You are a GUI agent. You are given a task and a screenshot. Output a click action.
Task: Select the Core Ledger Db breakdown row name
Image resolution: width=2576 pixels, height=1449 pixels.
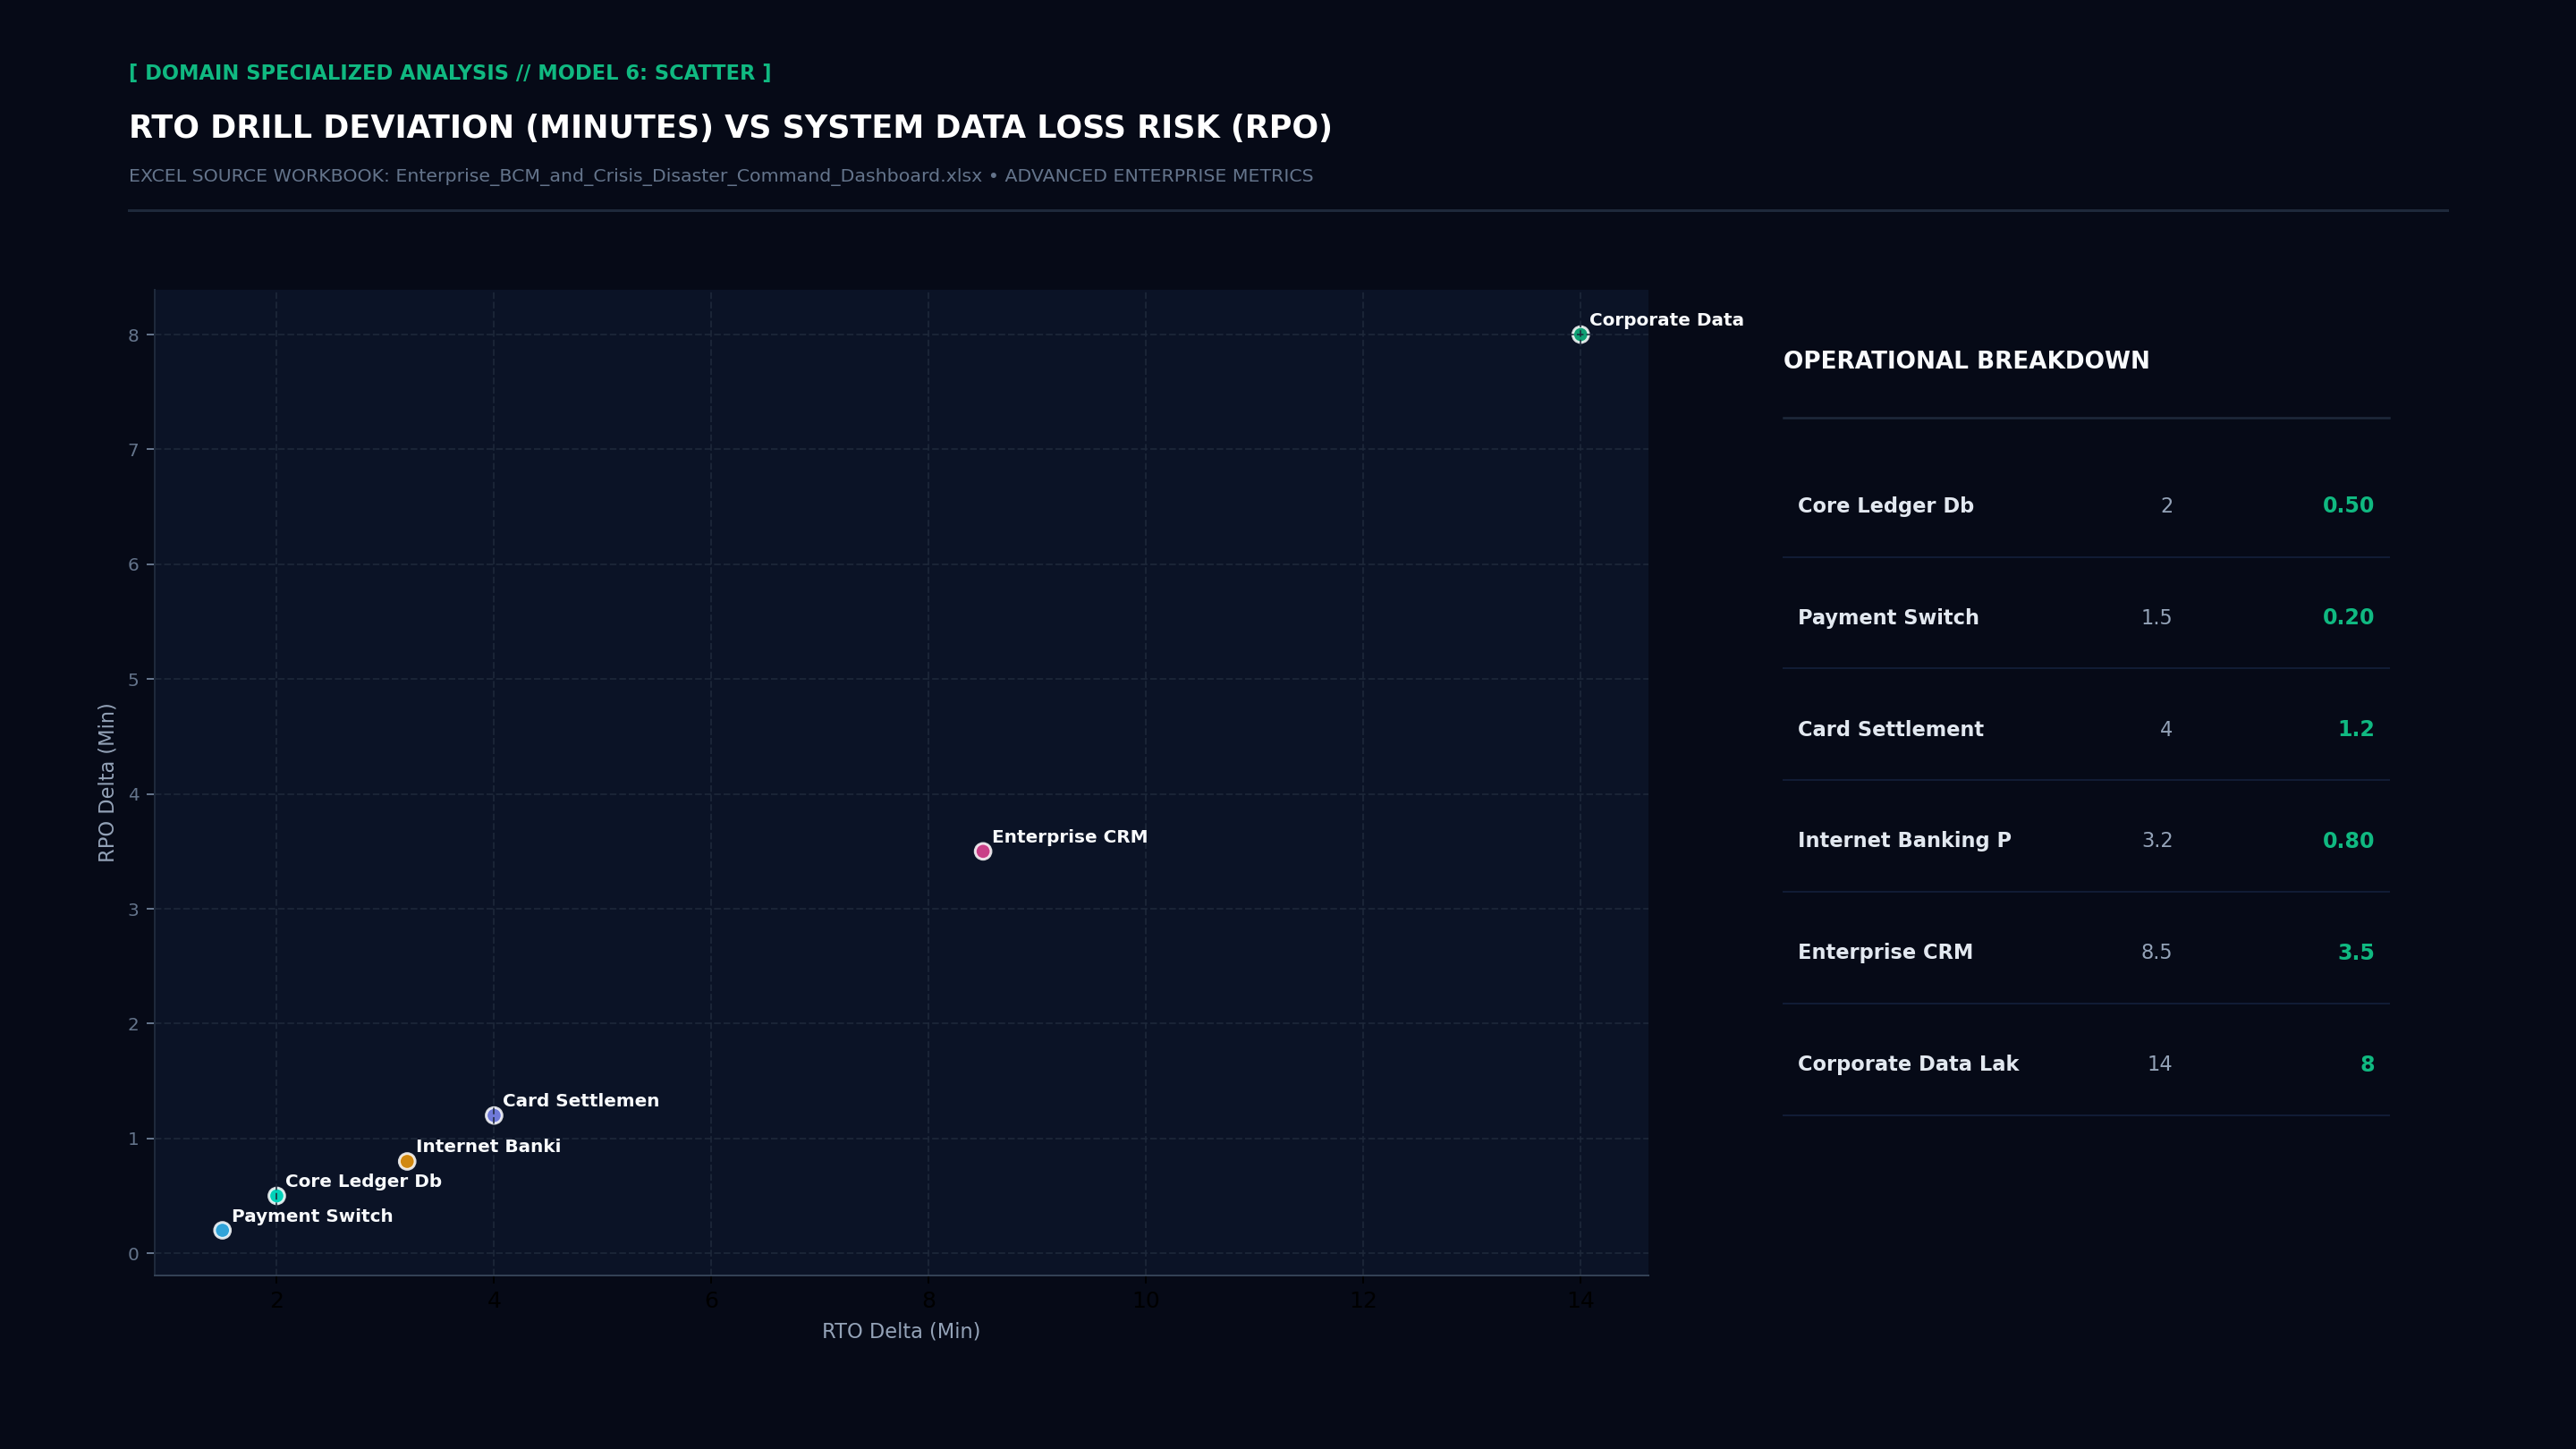[x=1885, y=506]
